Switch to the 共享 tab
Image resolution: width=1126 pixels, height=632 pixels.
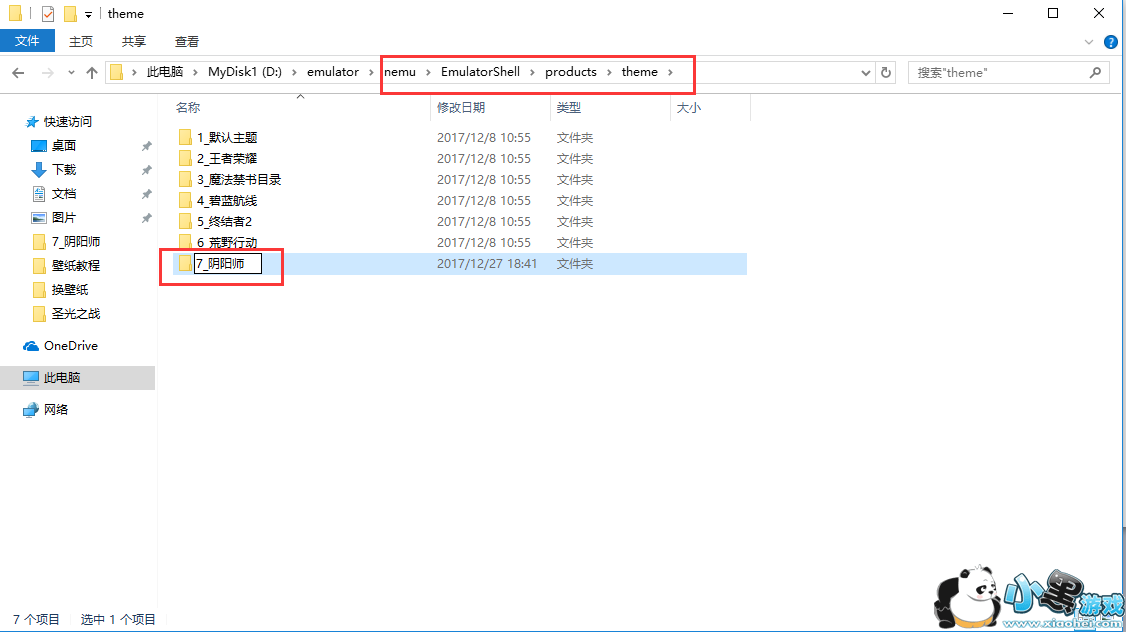[x=134, y=42]
